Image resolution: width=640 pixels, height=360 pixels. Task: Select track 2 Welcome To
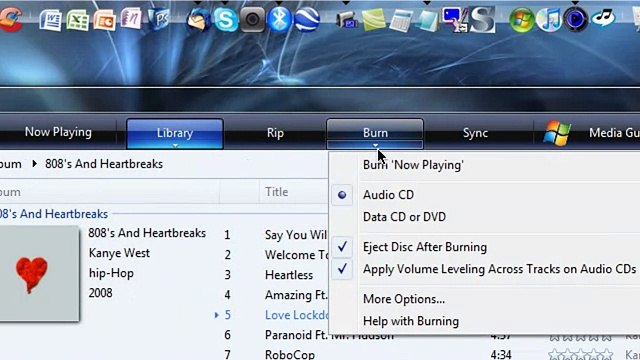tap(296, 255)
